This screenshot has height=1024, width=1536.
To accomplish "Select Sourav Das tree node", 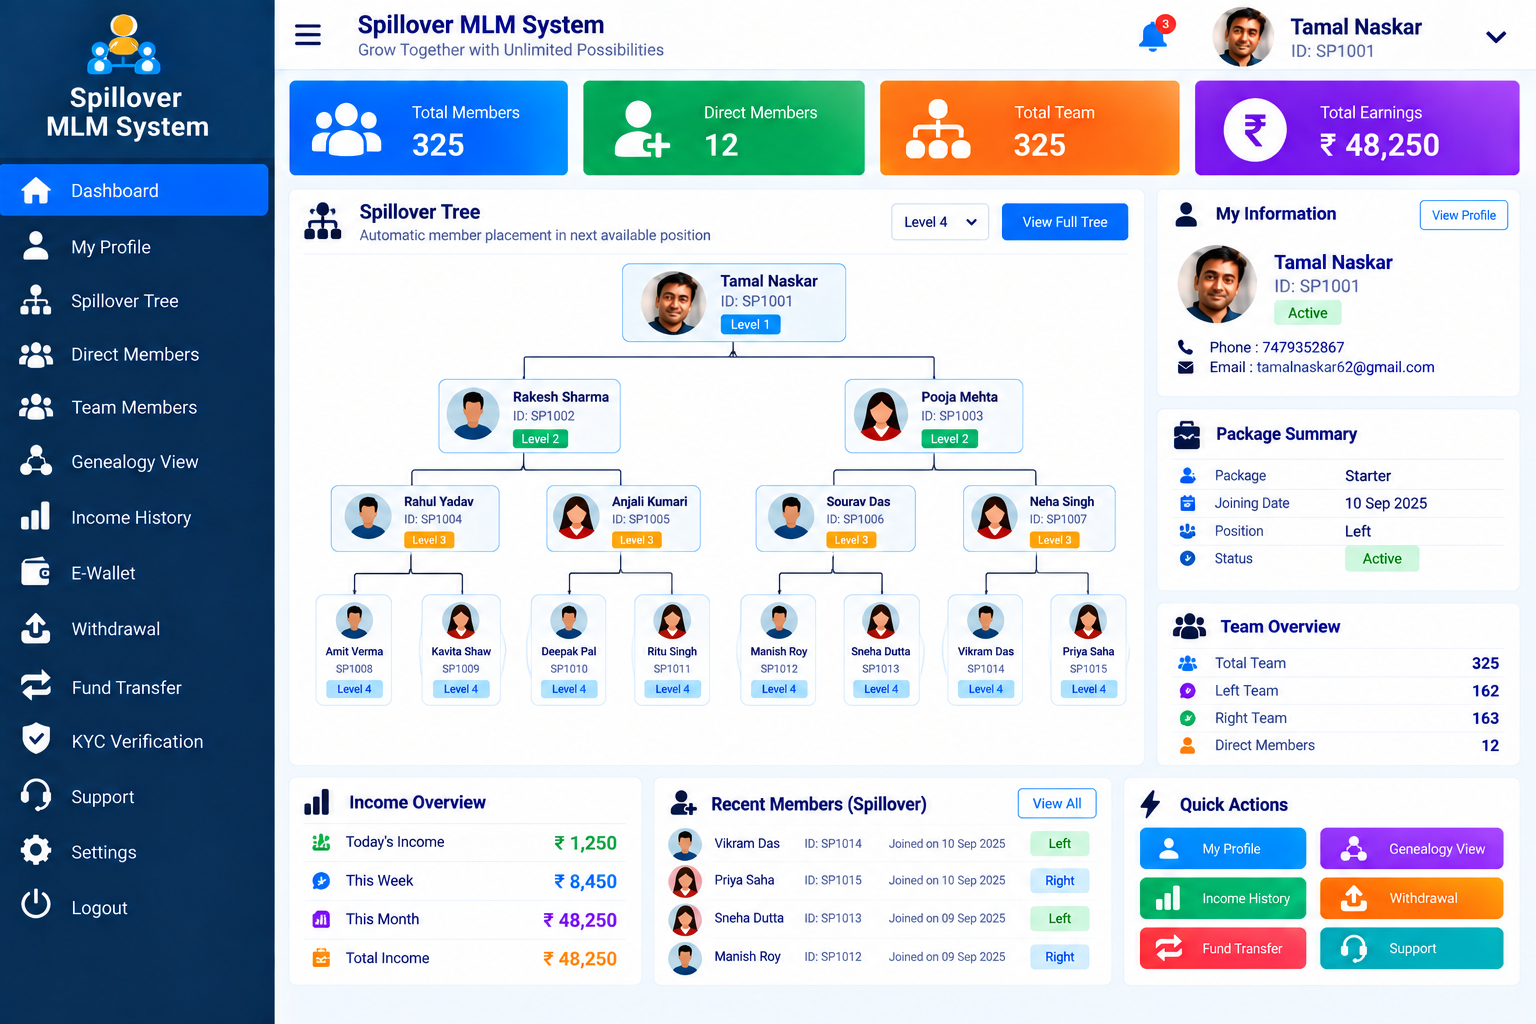I will pos(835,518).
